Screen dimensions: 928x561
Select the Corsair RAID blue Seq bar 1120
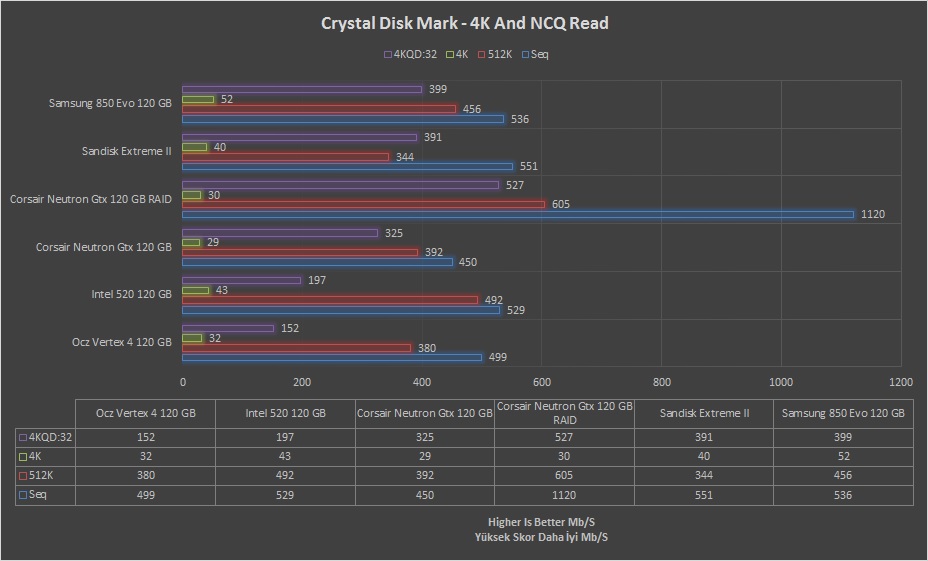[518, 214]
